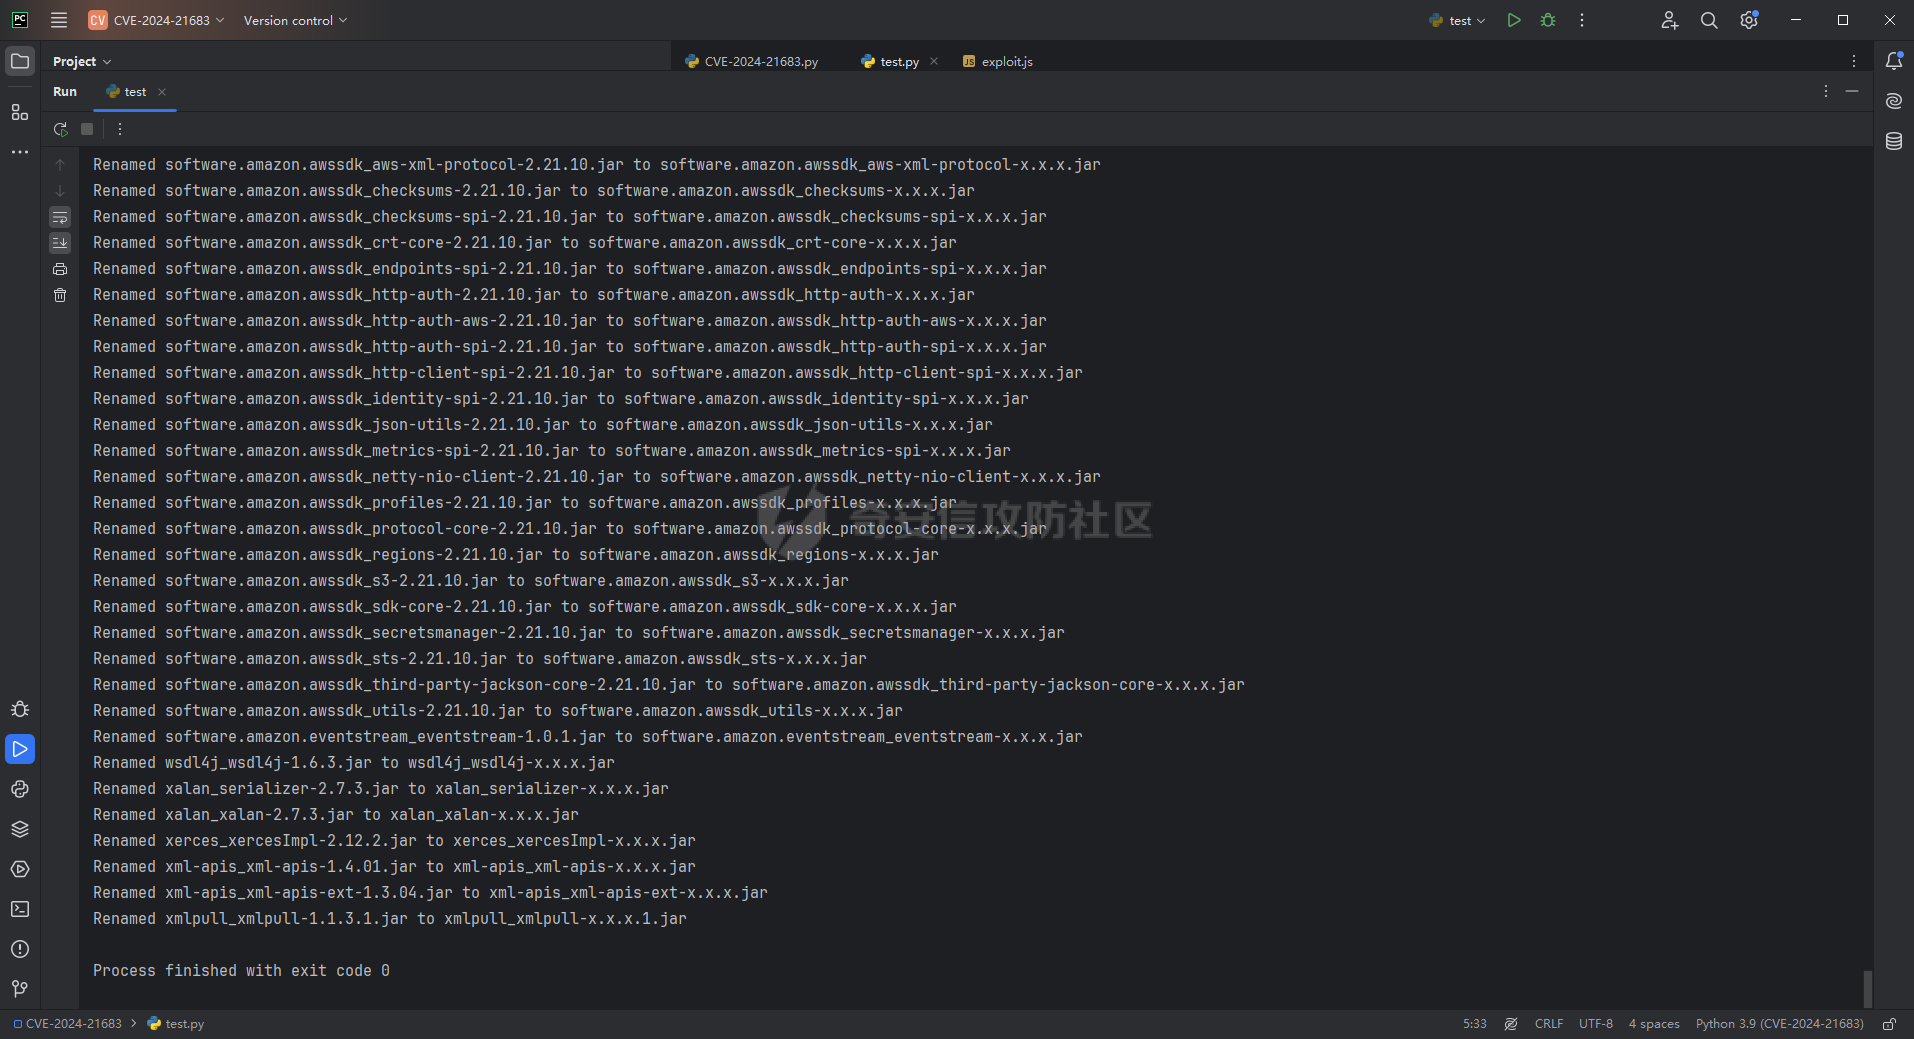Open the Version control dropdown
Viewport: 1914px width, 1039px height.
(x=295, y=20)
